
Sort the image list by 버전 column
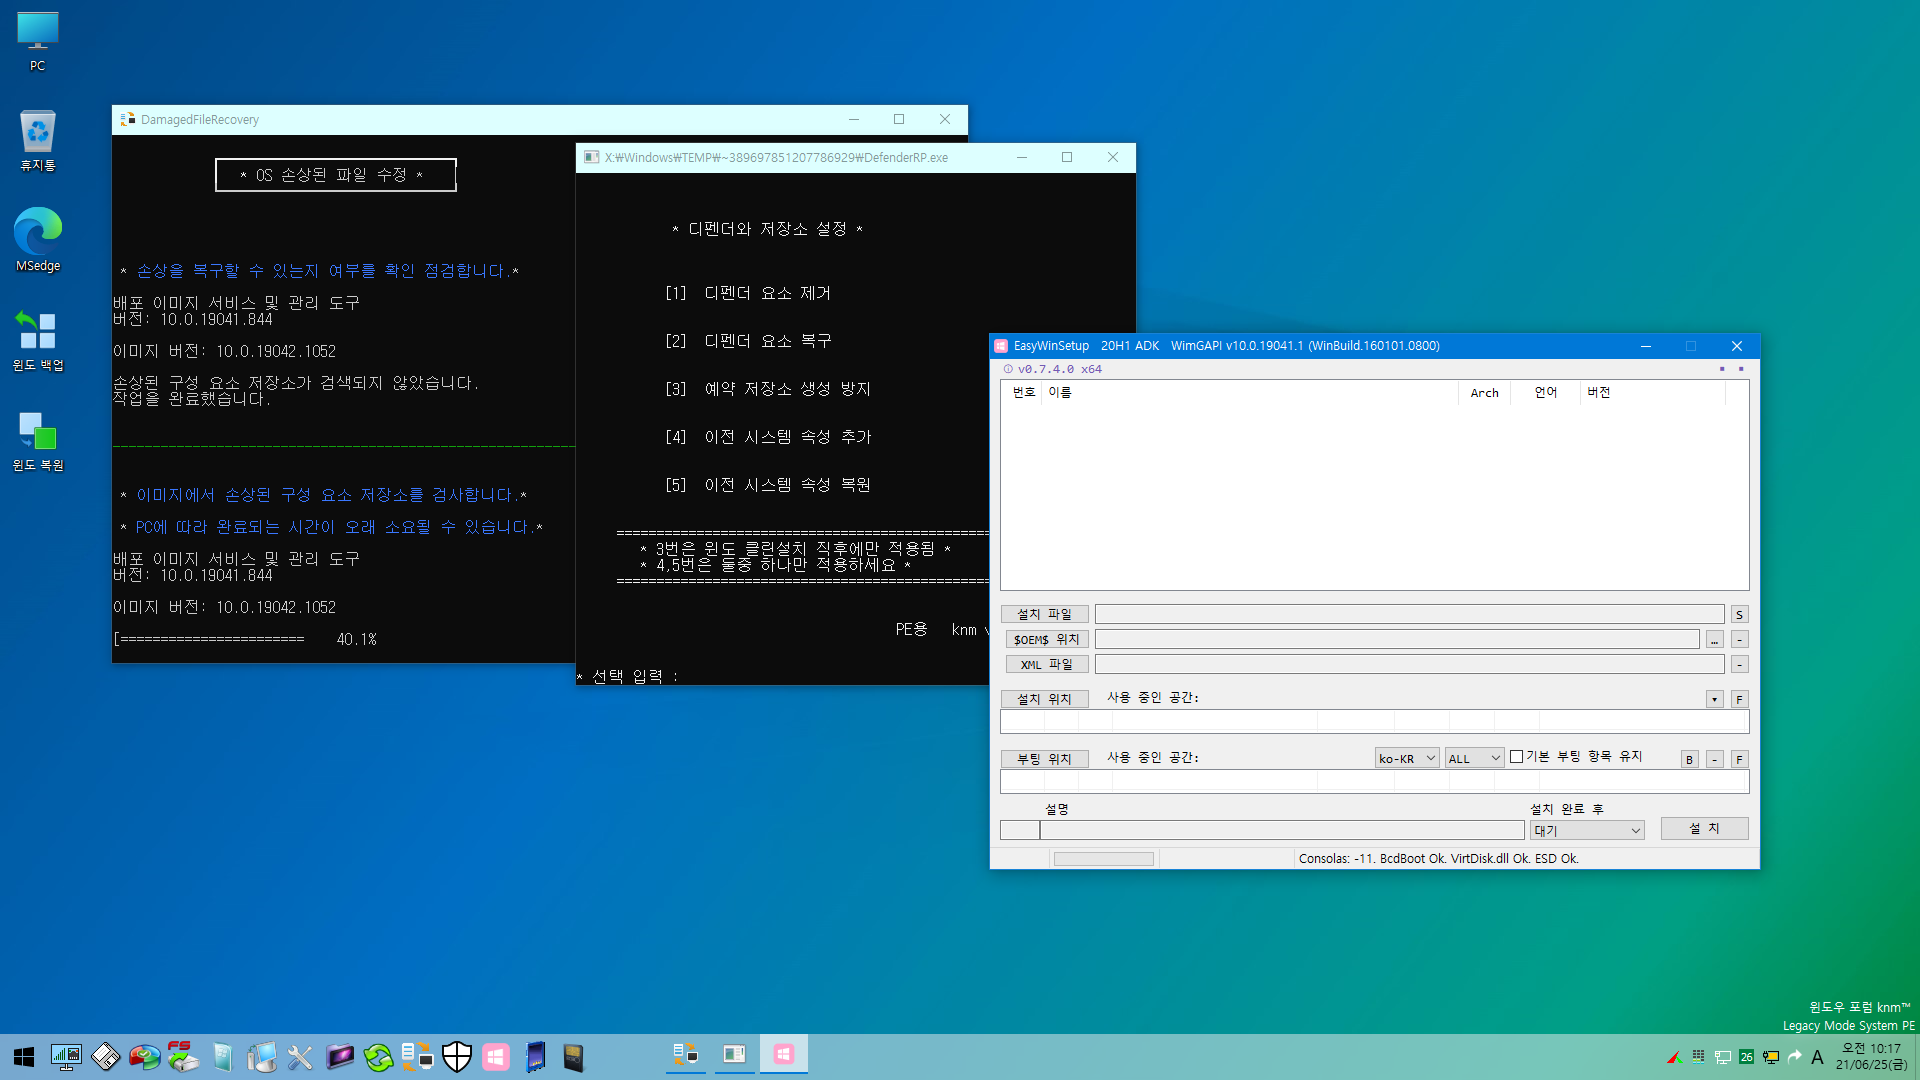pyautogui.click(x=1653, y=393)
